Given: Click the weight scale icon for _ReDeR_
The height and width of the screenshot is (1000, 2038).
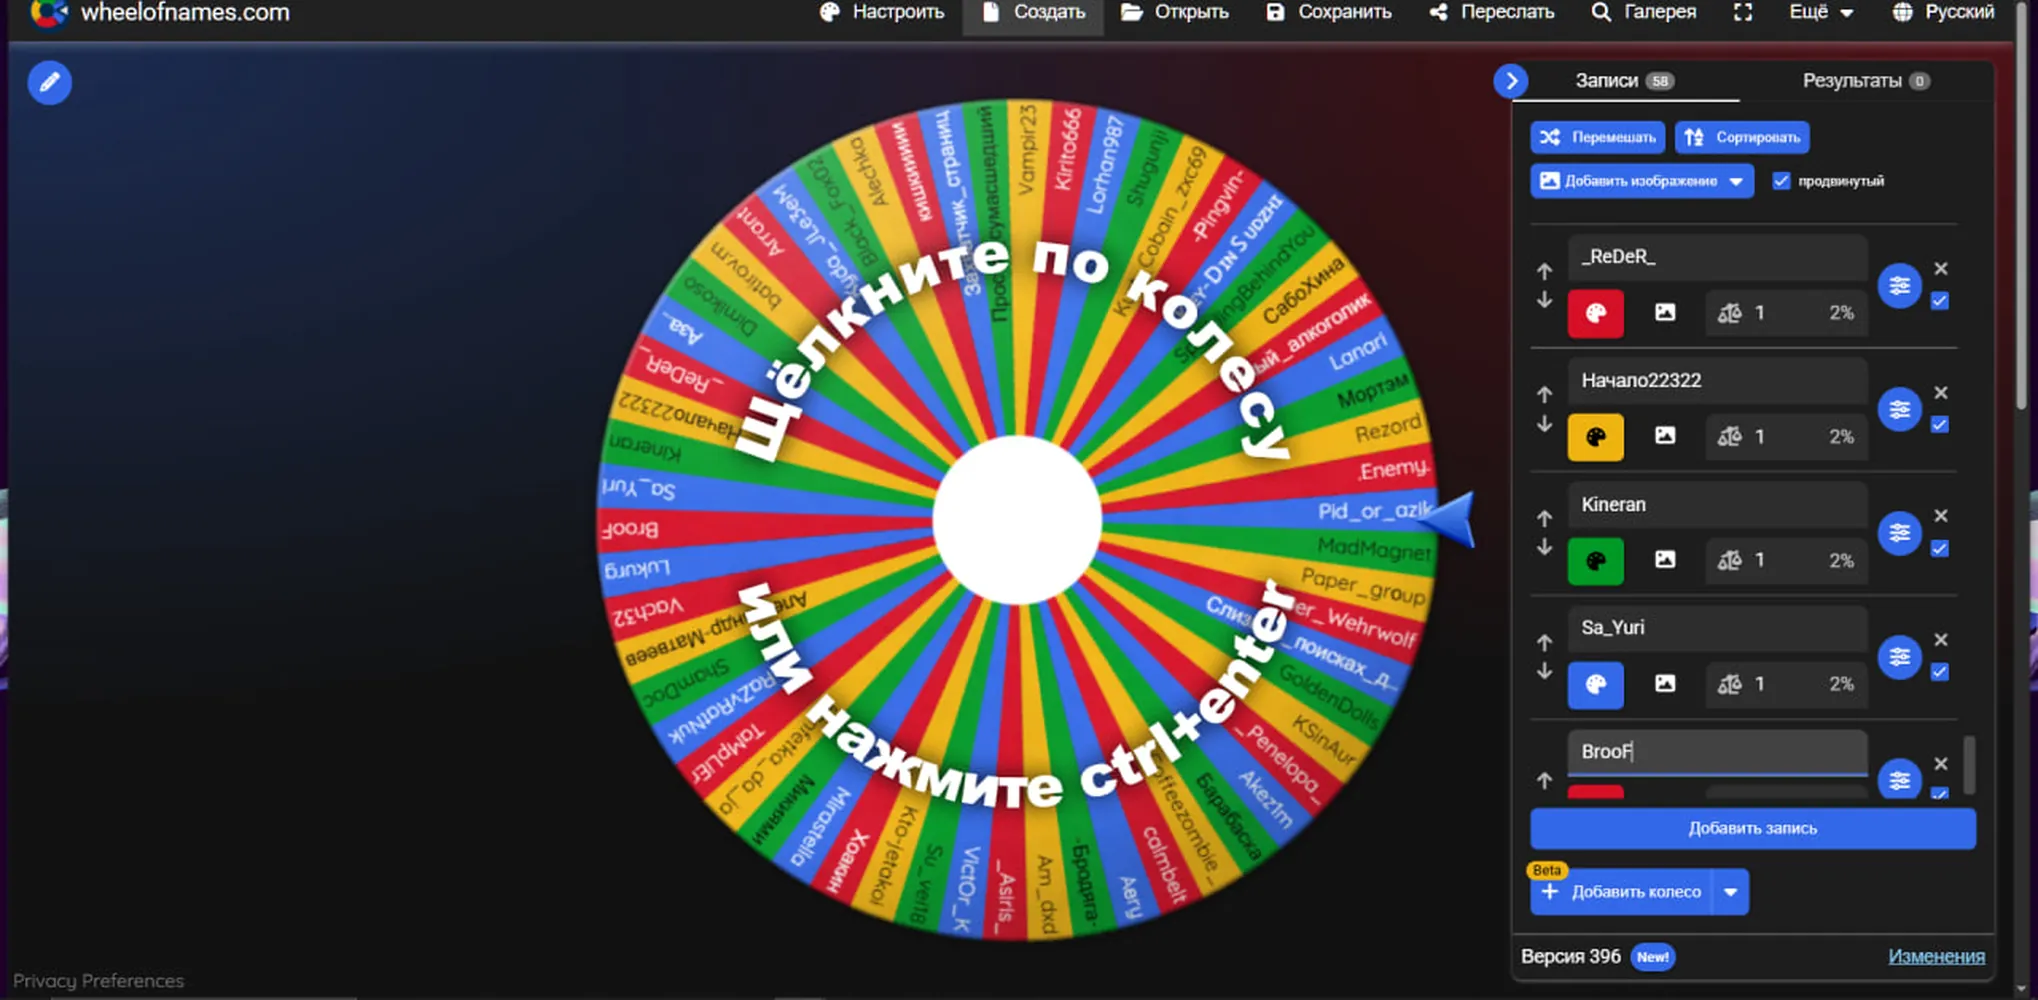Looking at the screenshot, I should coord(1730,313).
